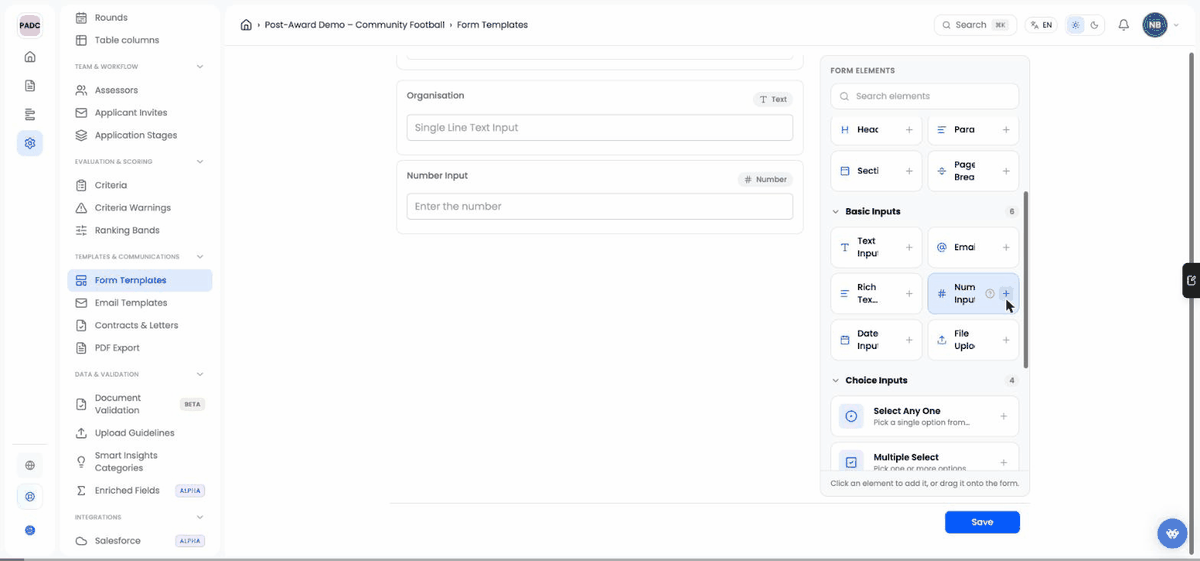Click the NB user avatar

(1155, 25)
